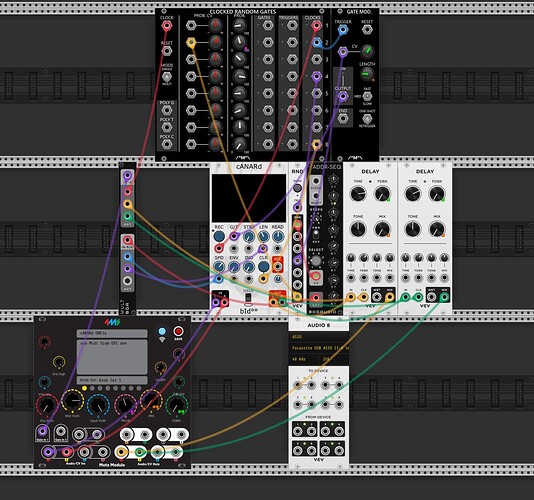Click the CLOCK input jack on Clocked Random Gates

coord(167,26)
